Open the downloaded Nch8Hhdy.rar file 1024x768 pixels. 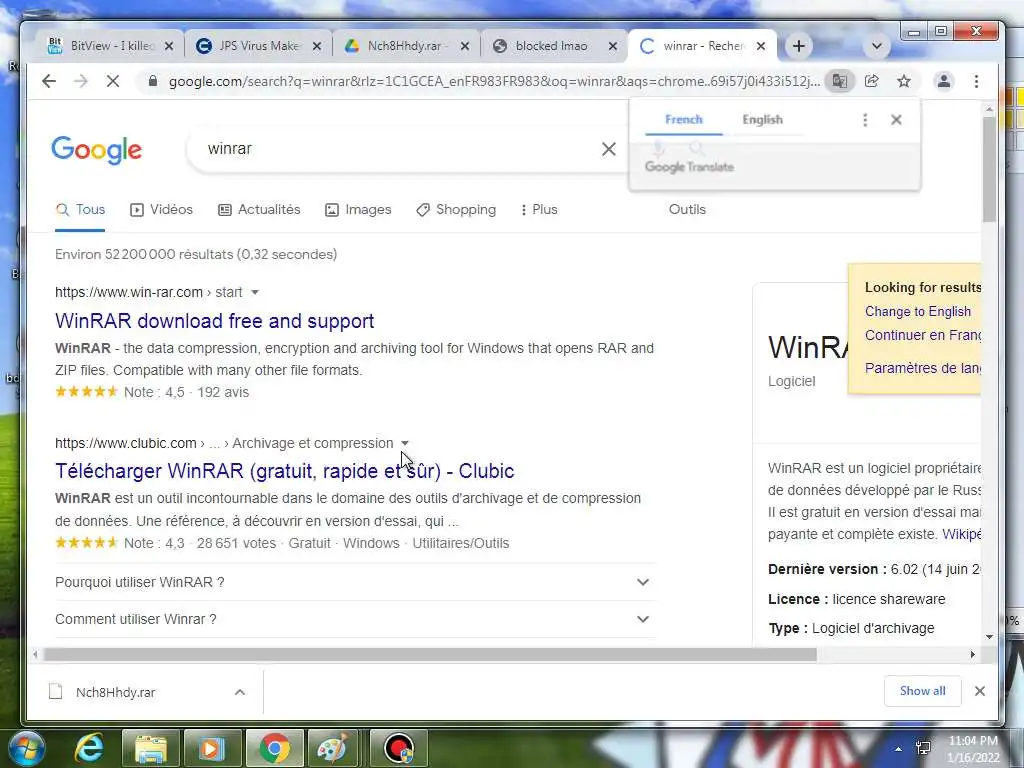click(x=115, y=692)
